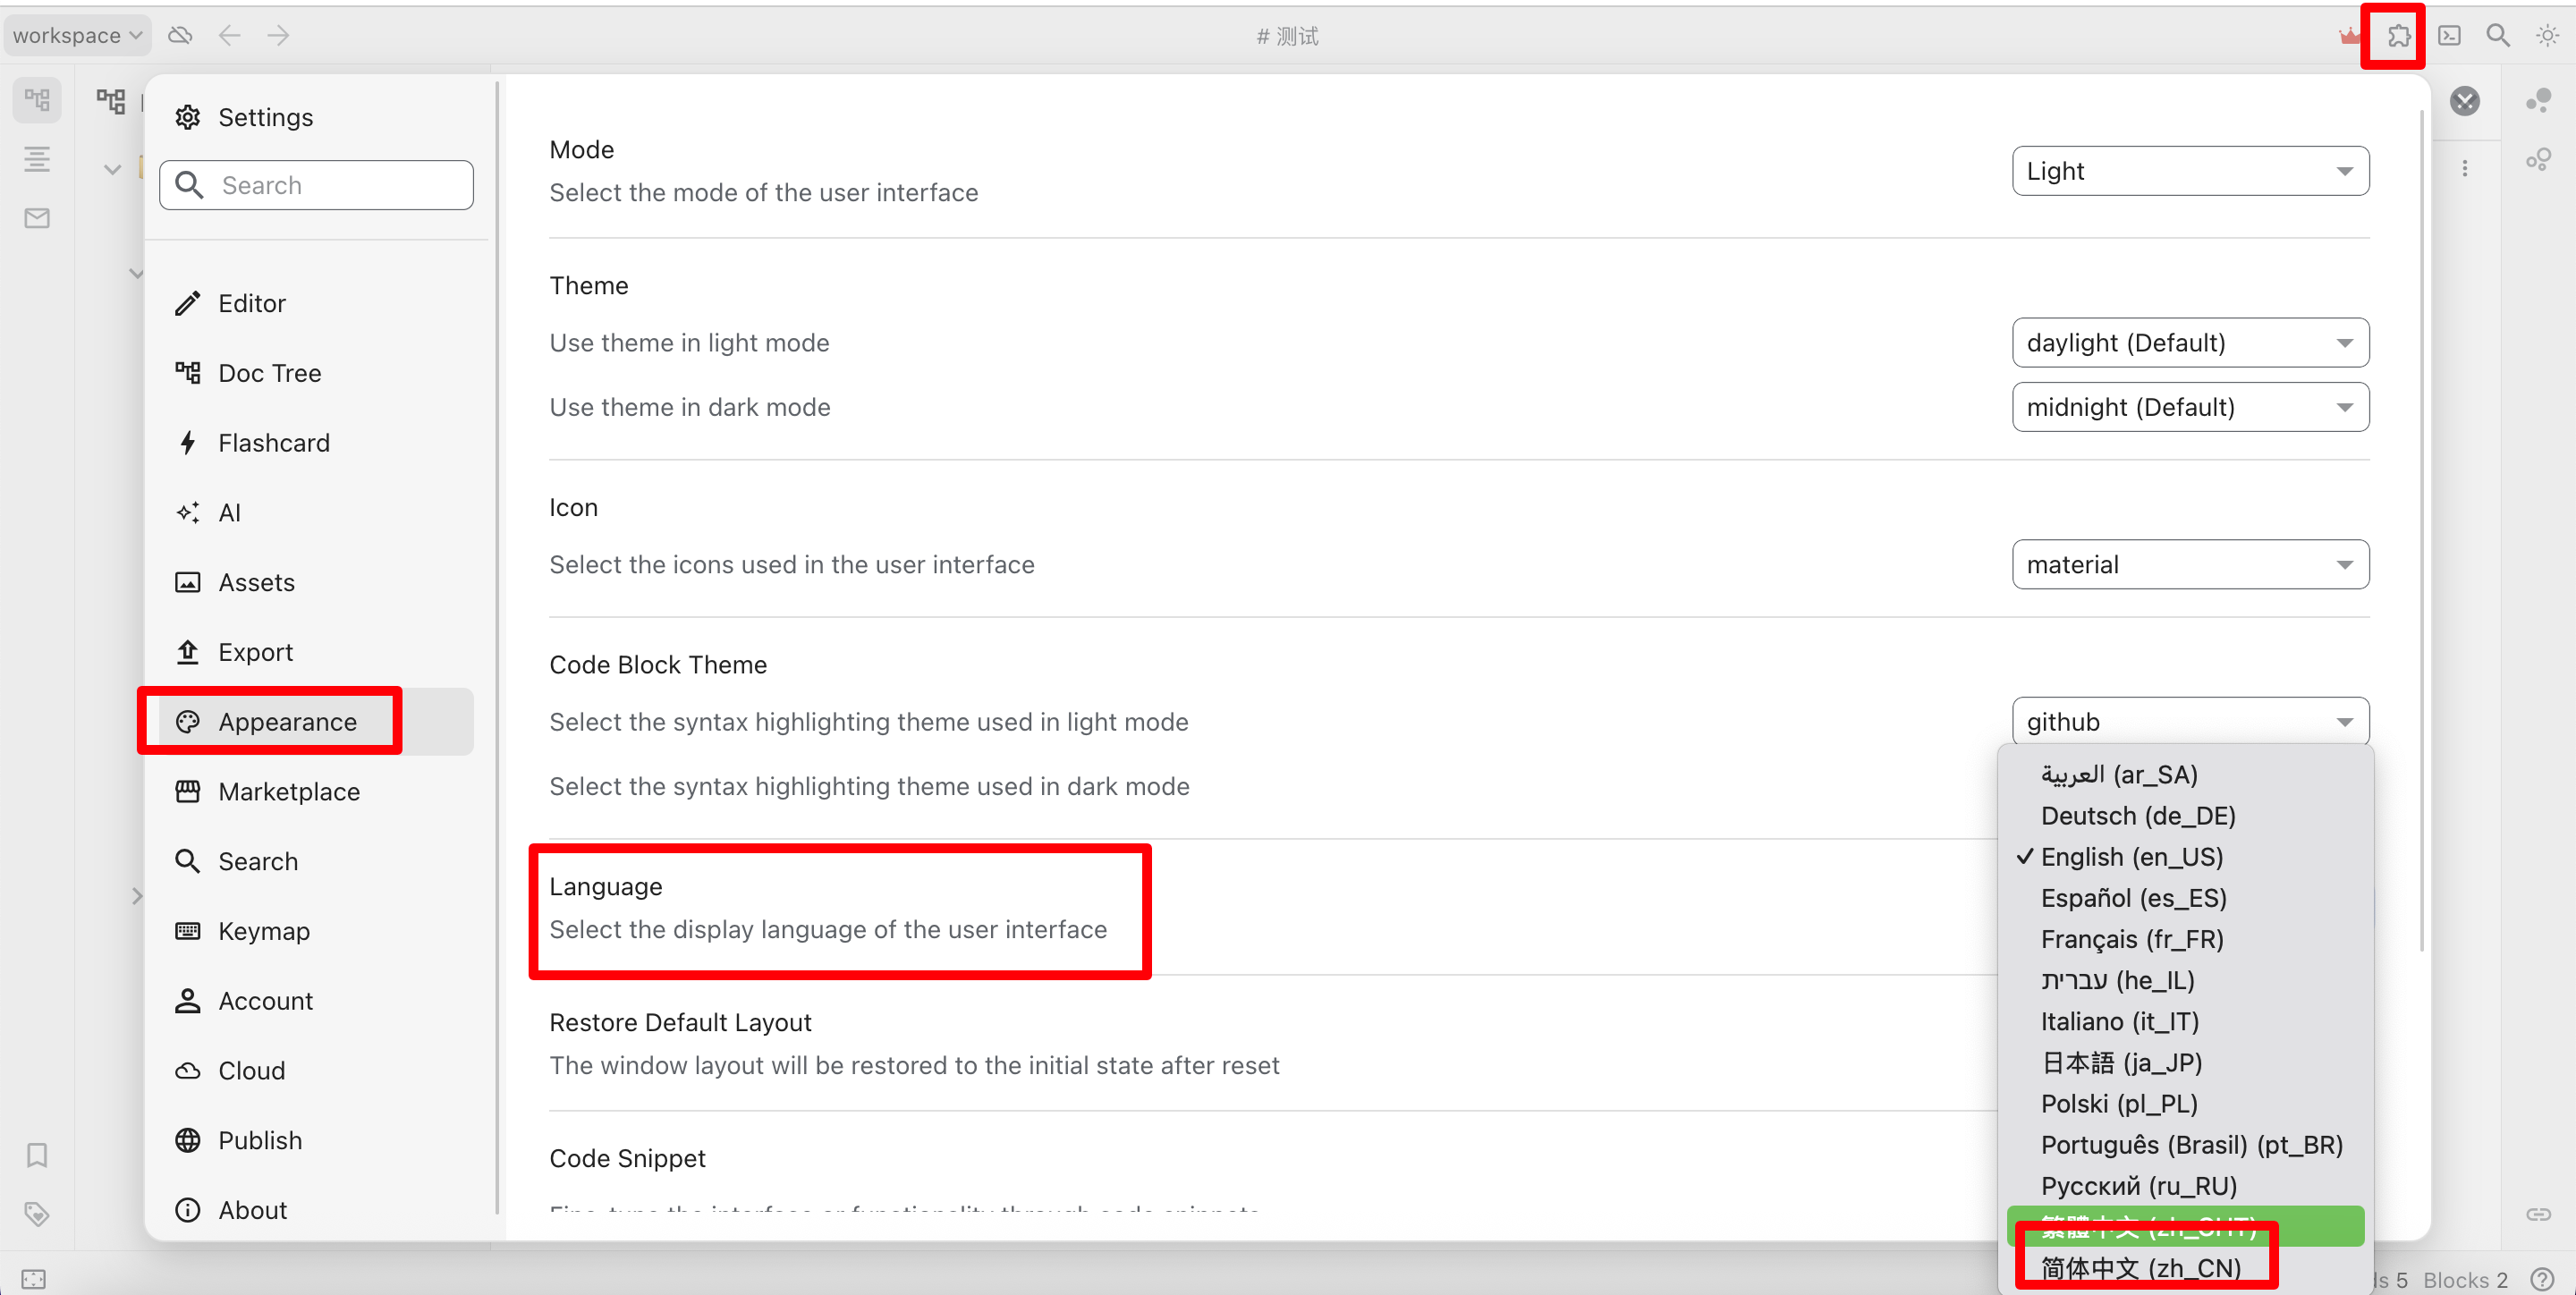This screenshot has height=1295, width=2576.
Task: Open the Mode dropdown showing Light
Action: click(2189, 171)
